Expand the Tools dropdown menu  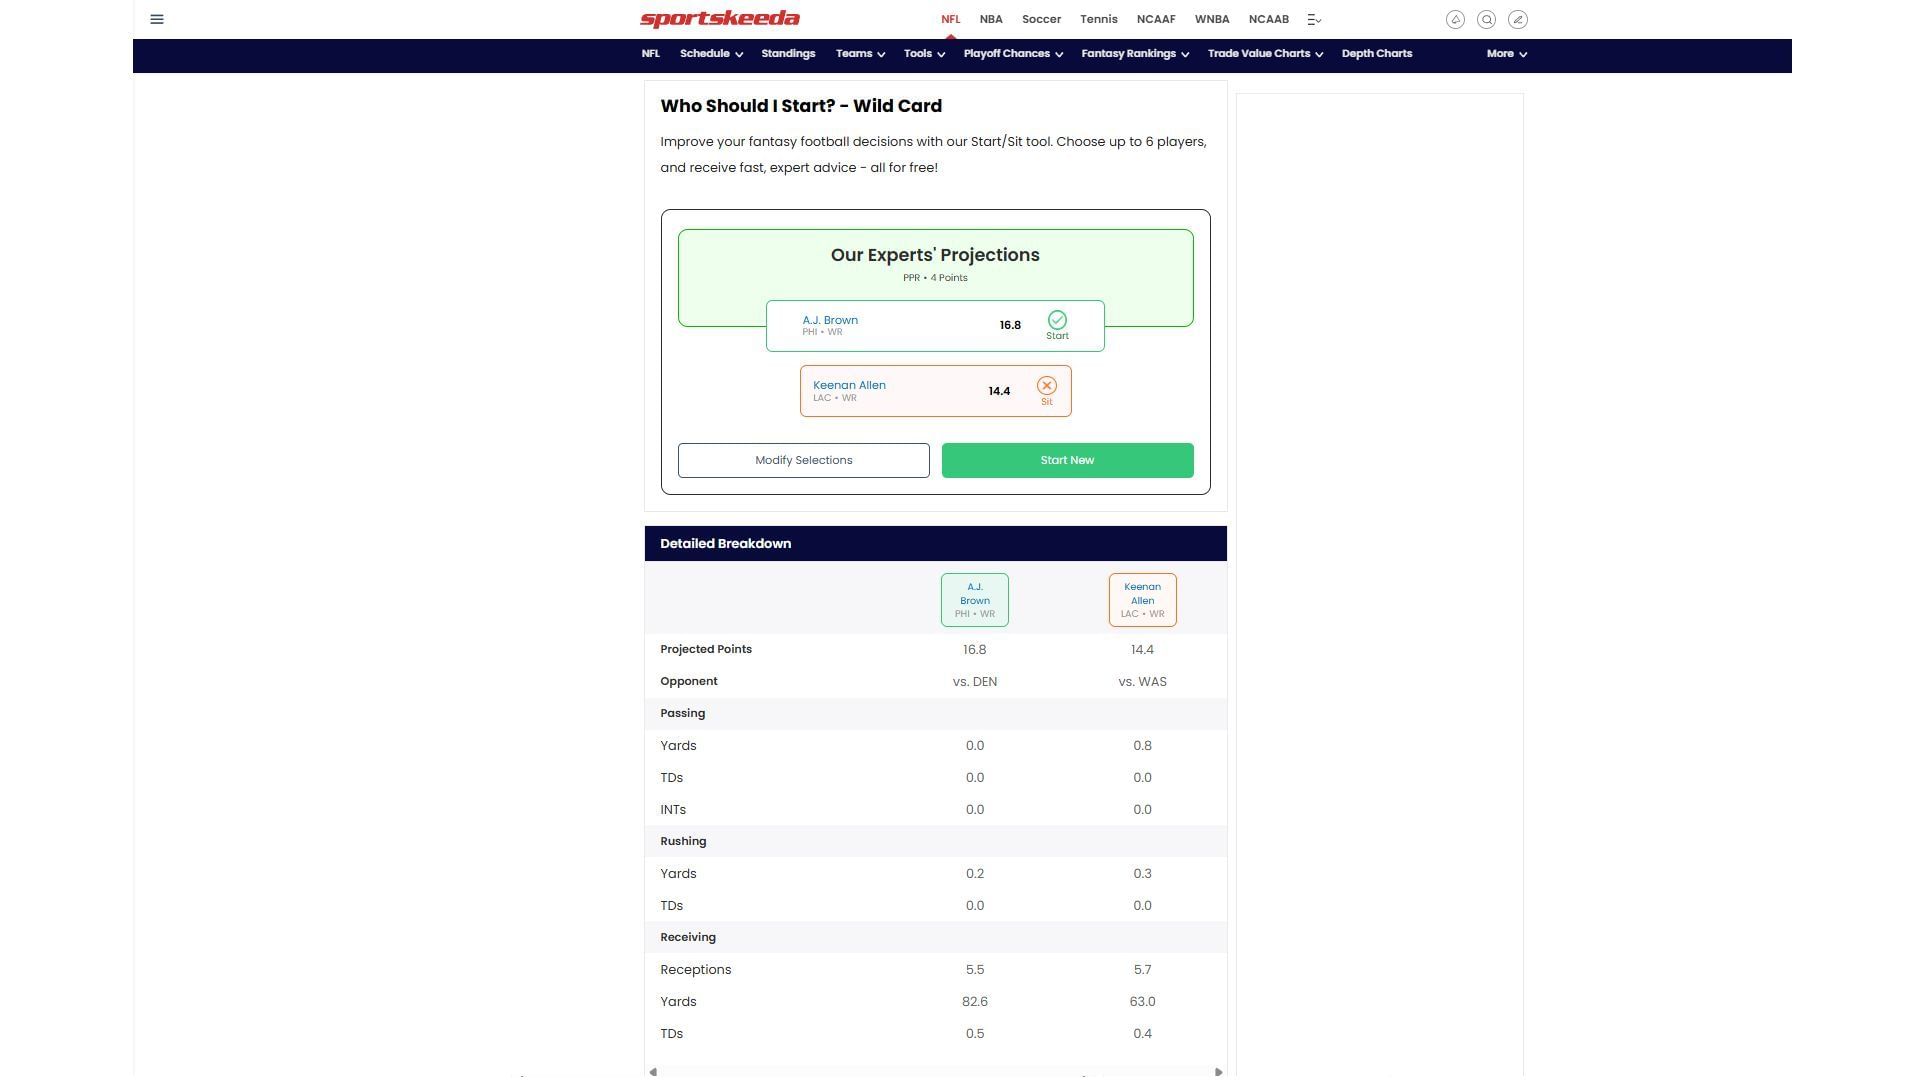click(x=924, y=54)
